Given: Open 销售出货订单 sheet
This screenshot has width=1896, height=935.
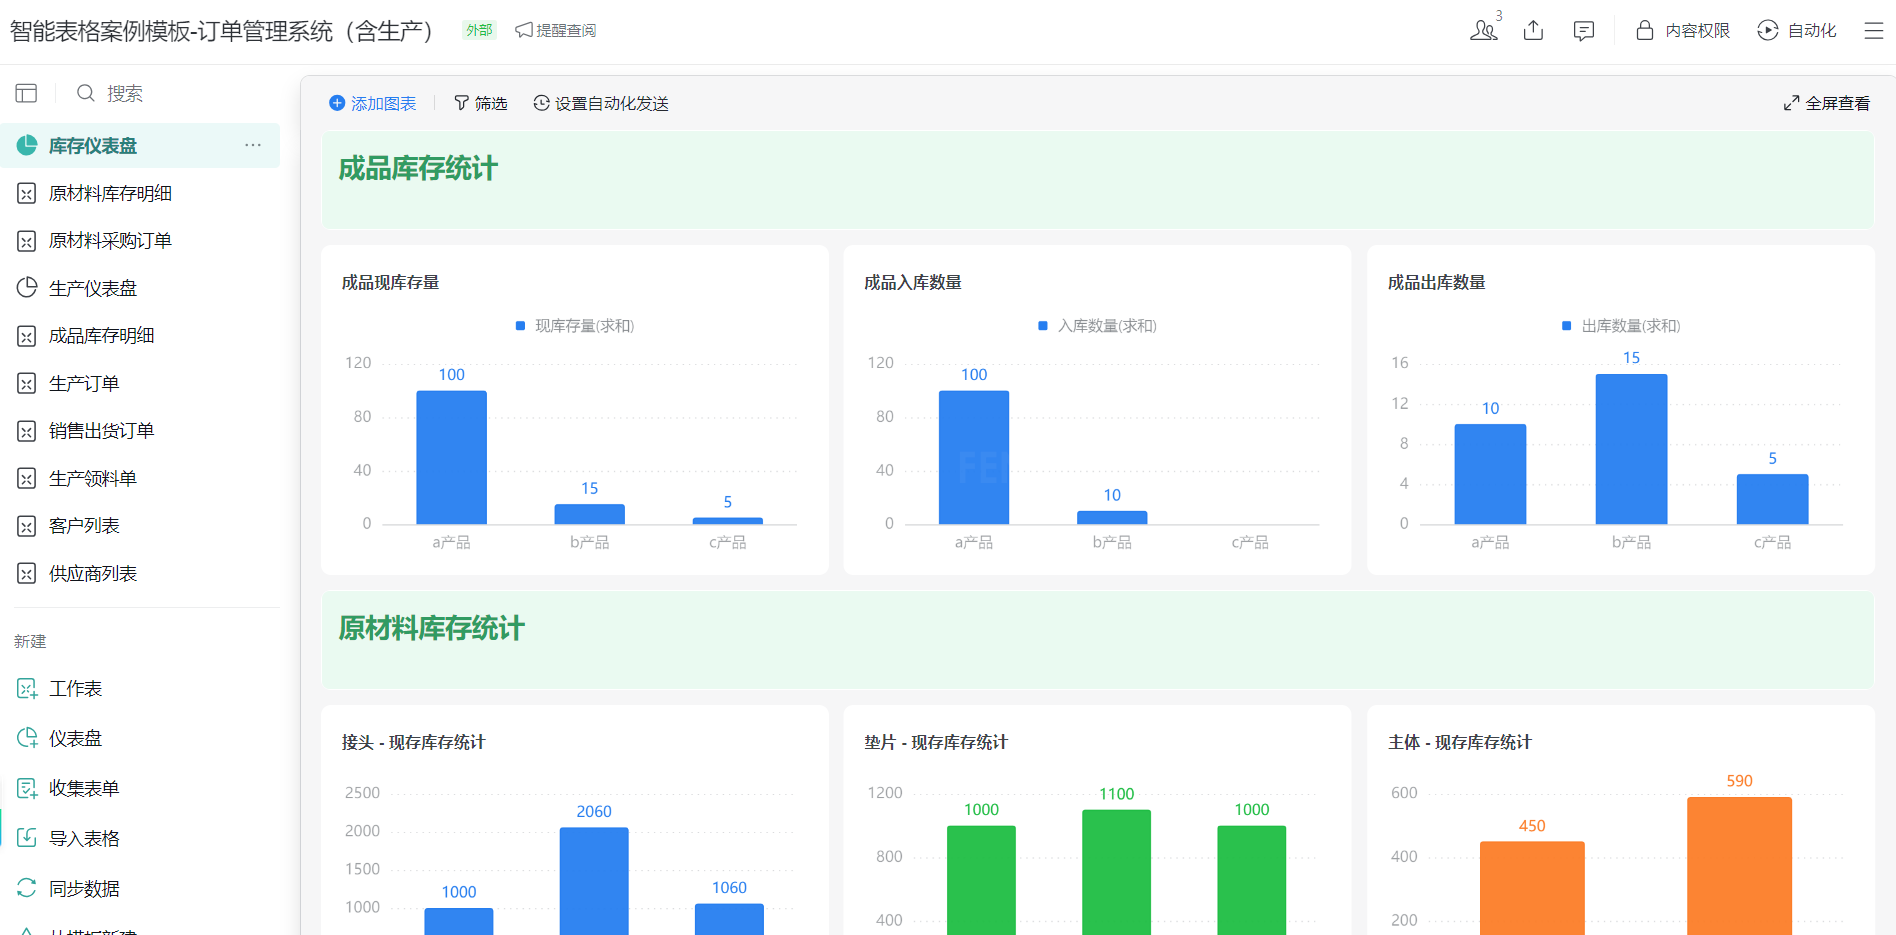Looking at the screenshot, I should [x=140, y=431].
